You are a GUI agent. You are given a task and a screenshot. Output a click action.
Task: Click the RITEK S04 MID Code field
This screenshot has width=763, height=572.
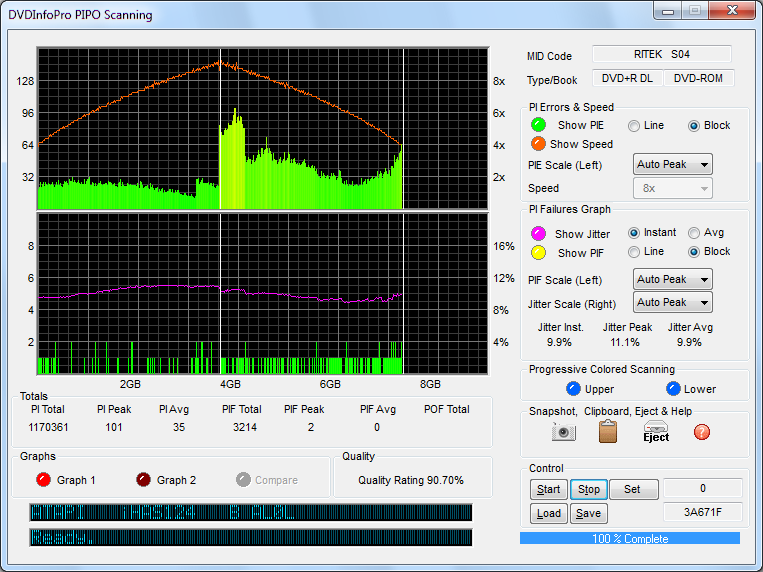(662, 54)
